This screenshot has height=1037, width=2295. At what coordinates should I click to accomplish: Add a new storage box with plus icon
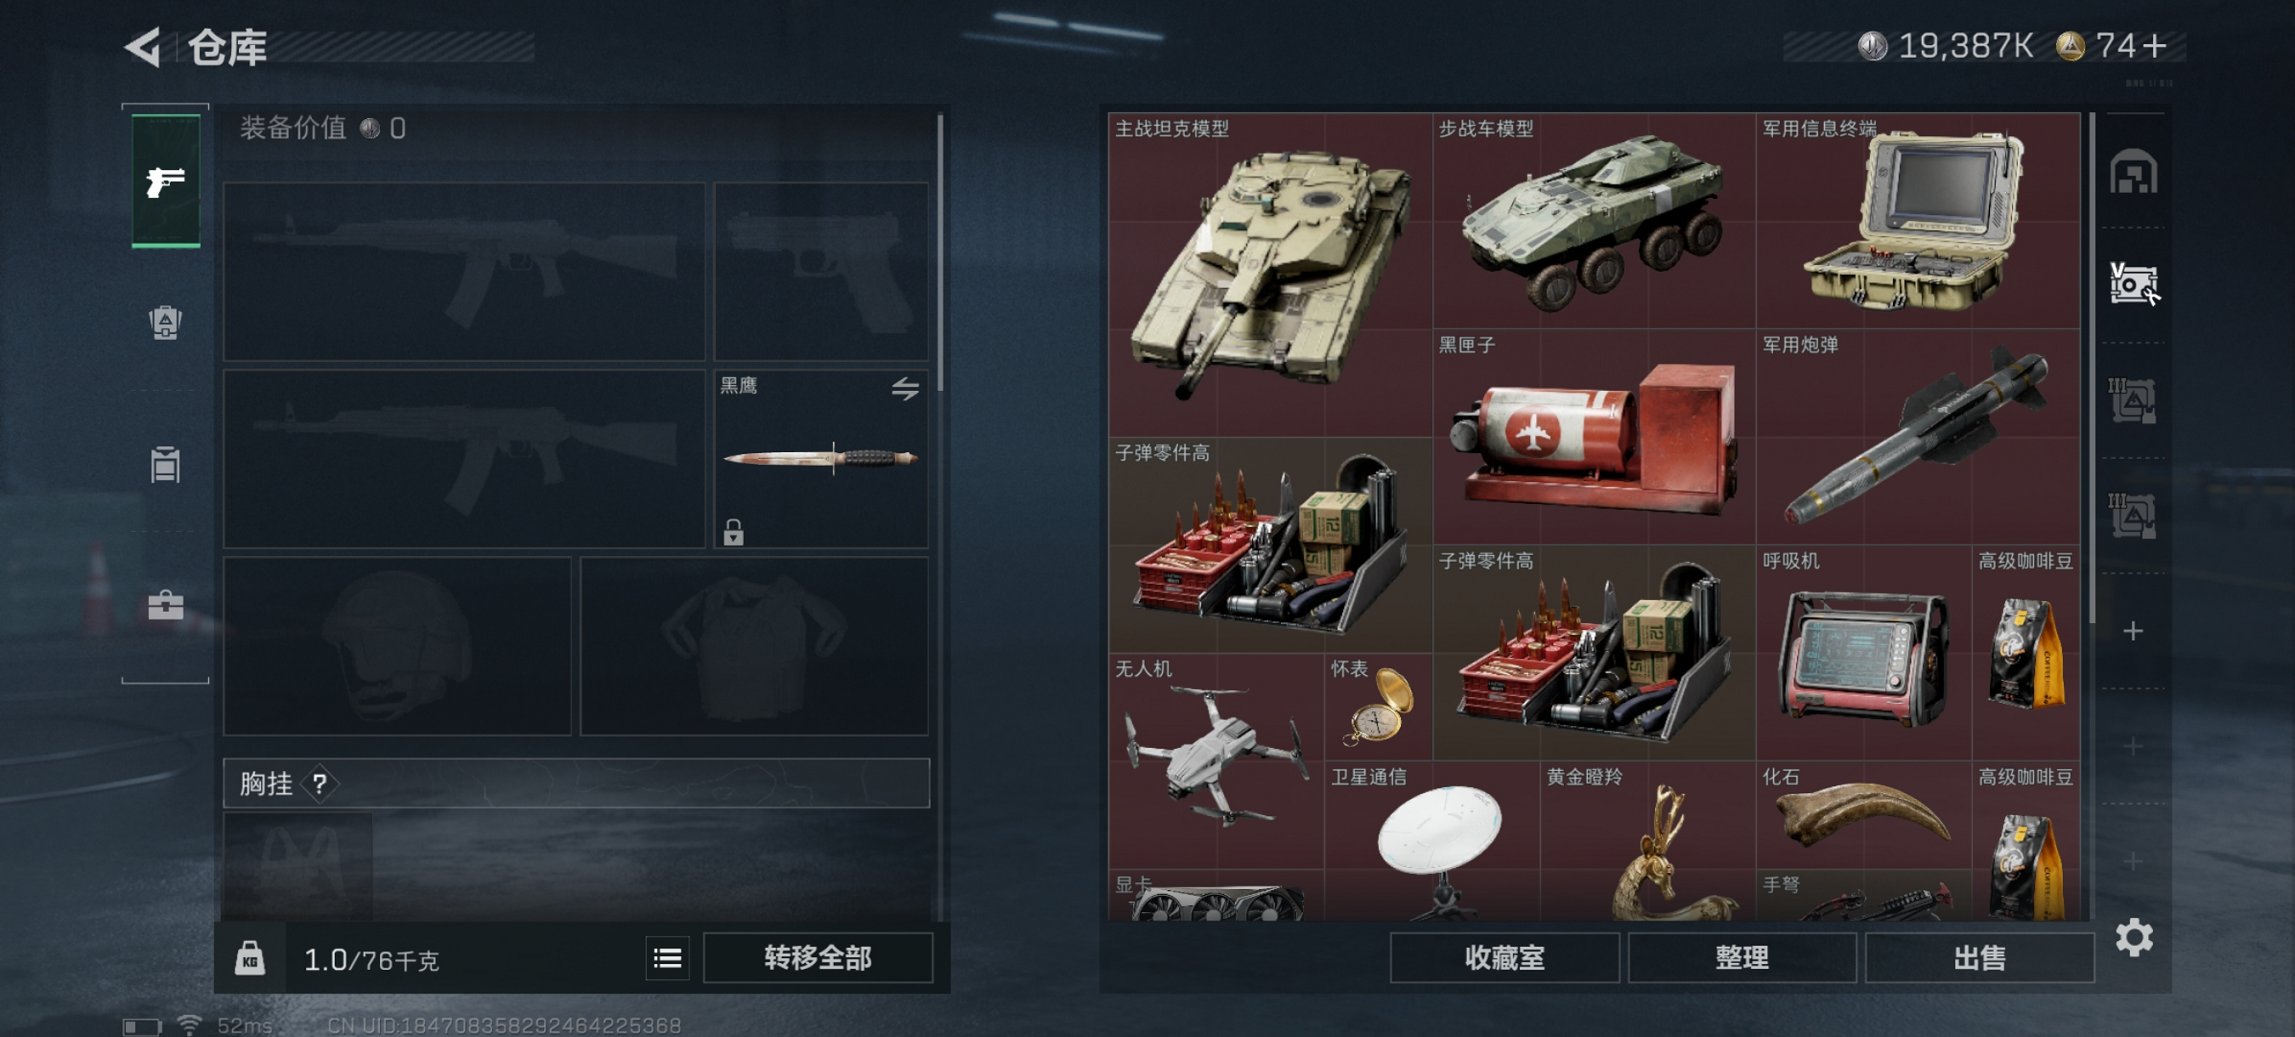click(x=2133, y=631)
